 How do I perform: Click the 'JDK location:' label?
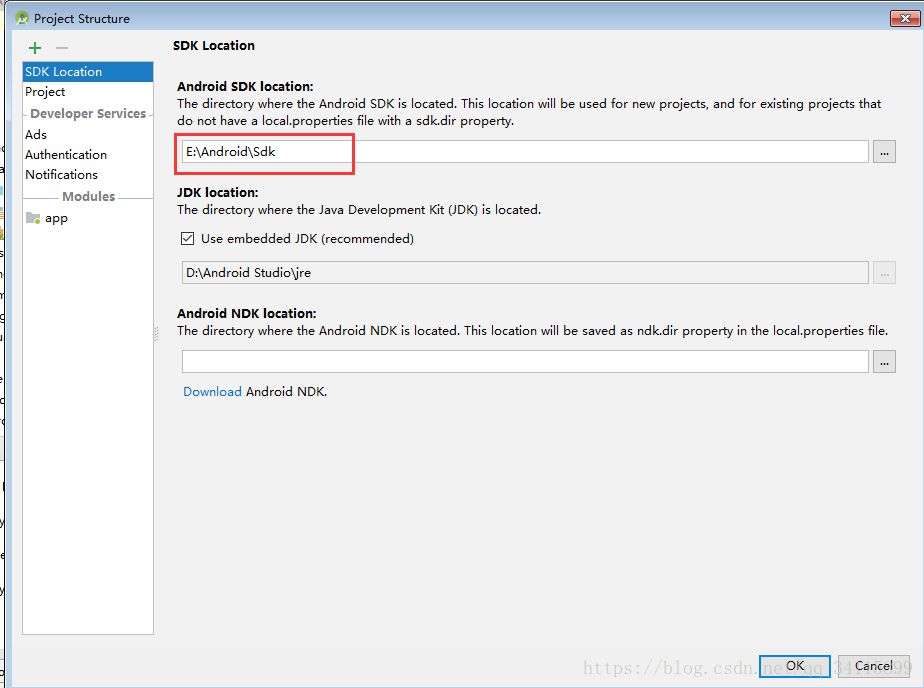pyautogui.click(x=217, y=193)
